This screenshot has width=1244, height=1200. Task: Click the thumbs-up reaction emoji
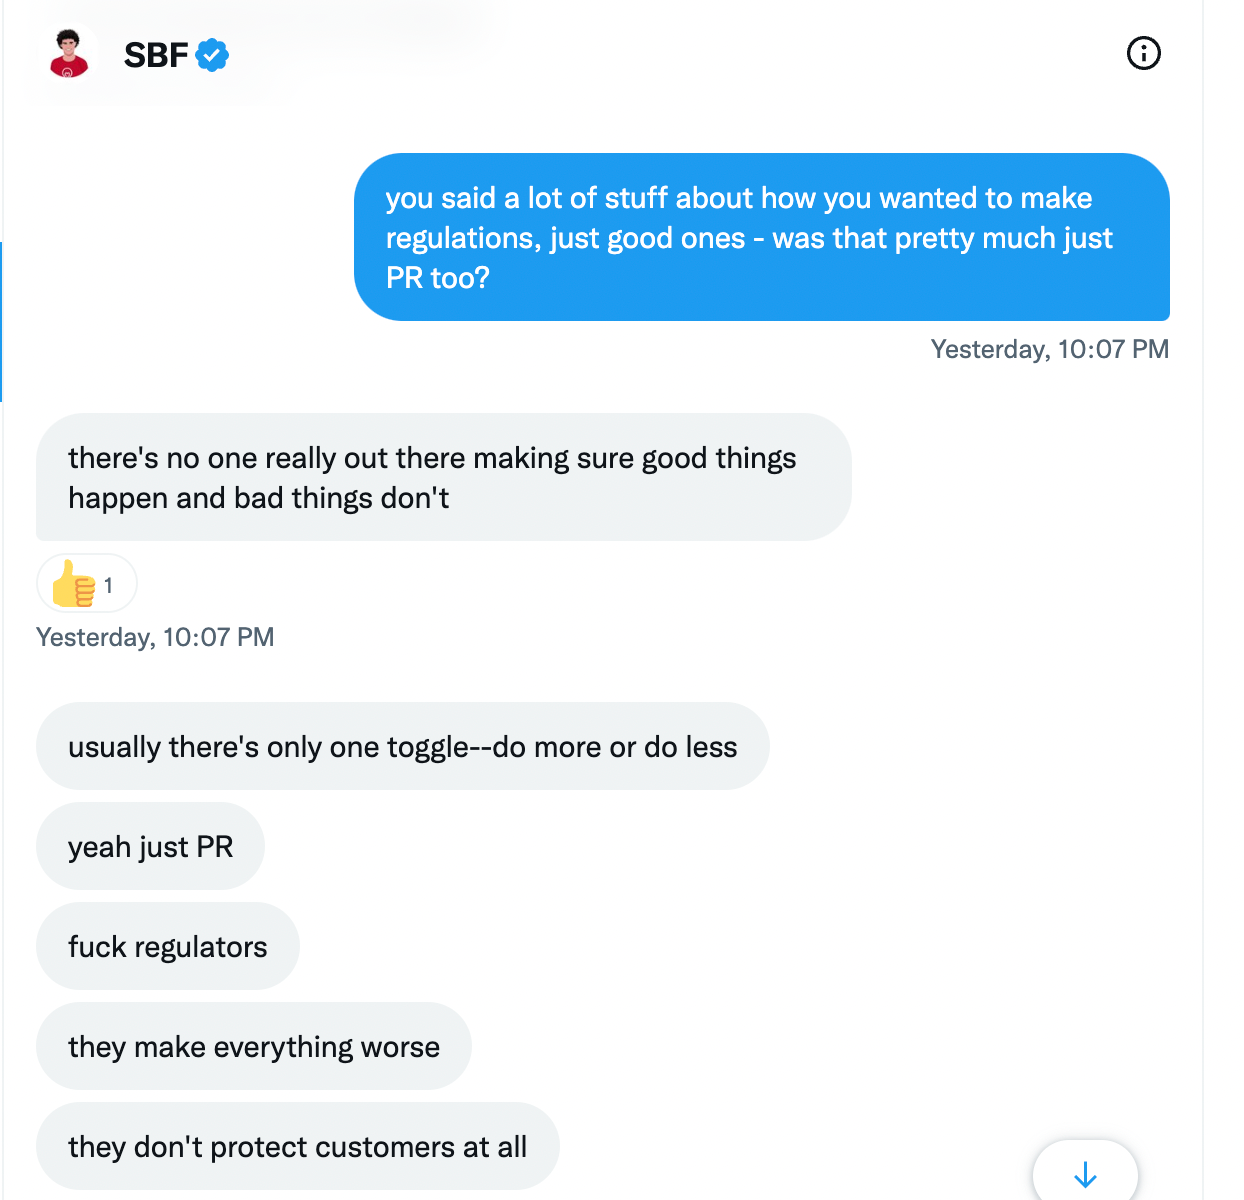[73, 584]
